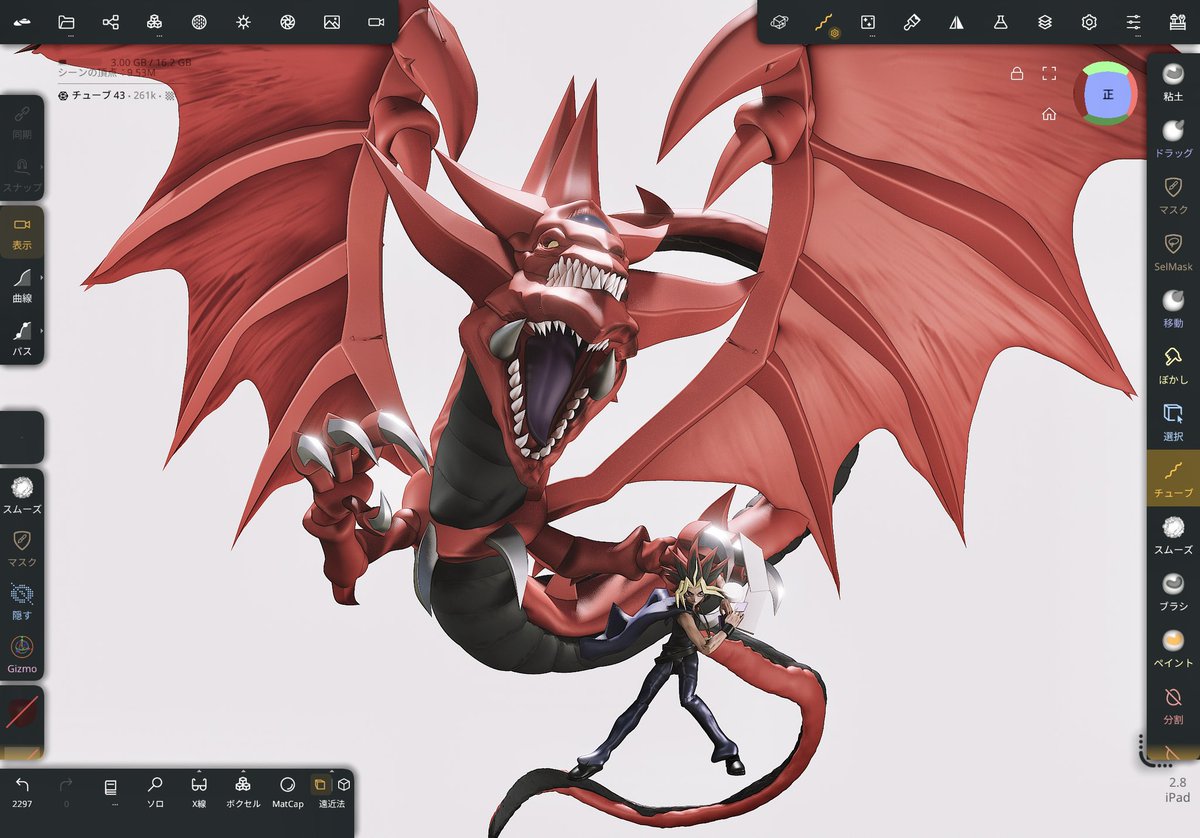
Task: Expand the パス path options
Action: coord(22,337)
